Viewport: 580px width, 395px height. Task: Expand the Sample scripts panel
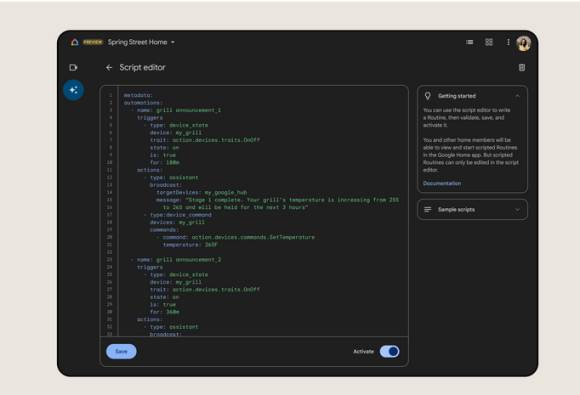[x=517, y=210]
